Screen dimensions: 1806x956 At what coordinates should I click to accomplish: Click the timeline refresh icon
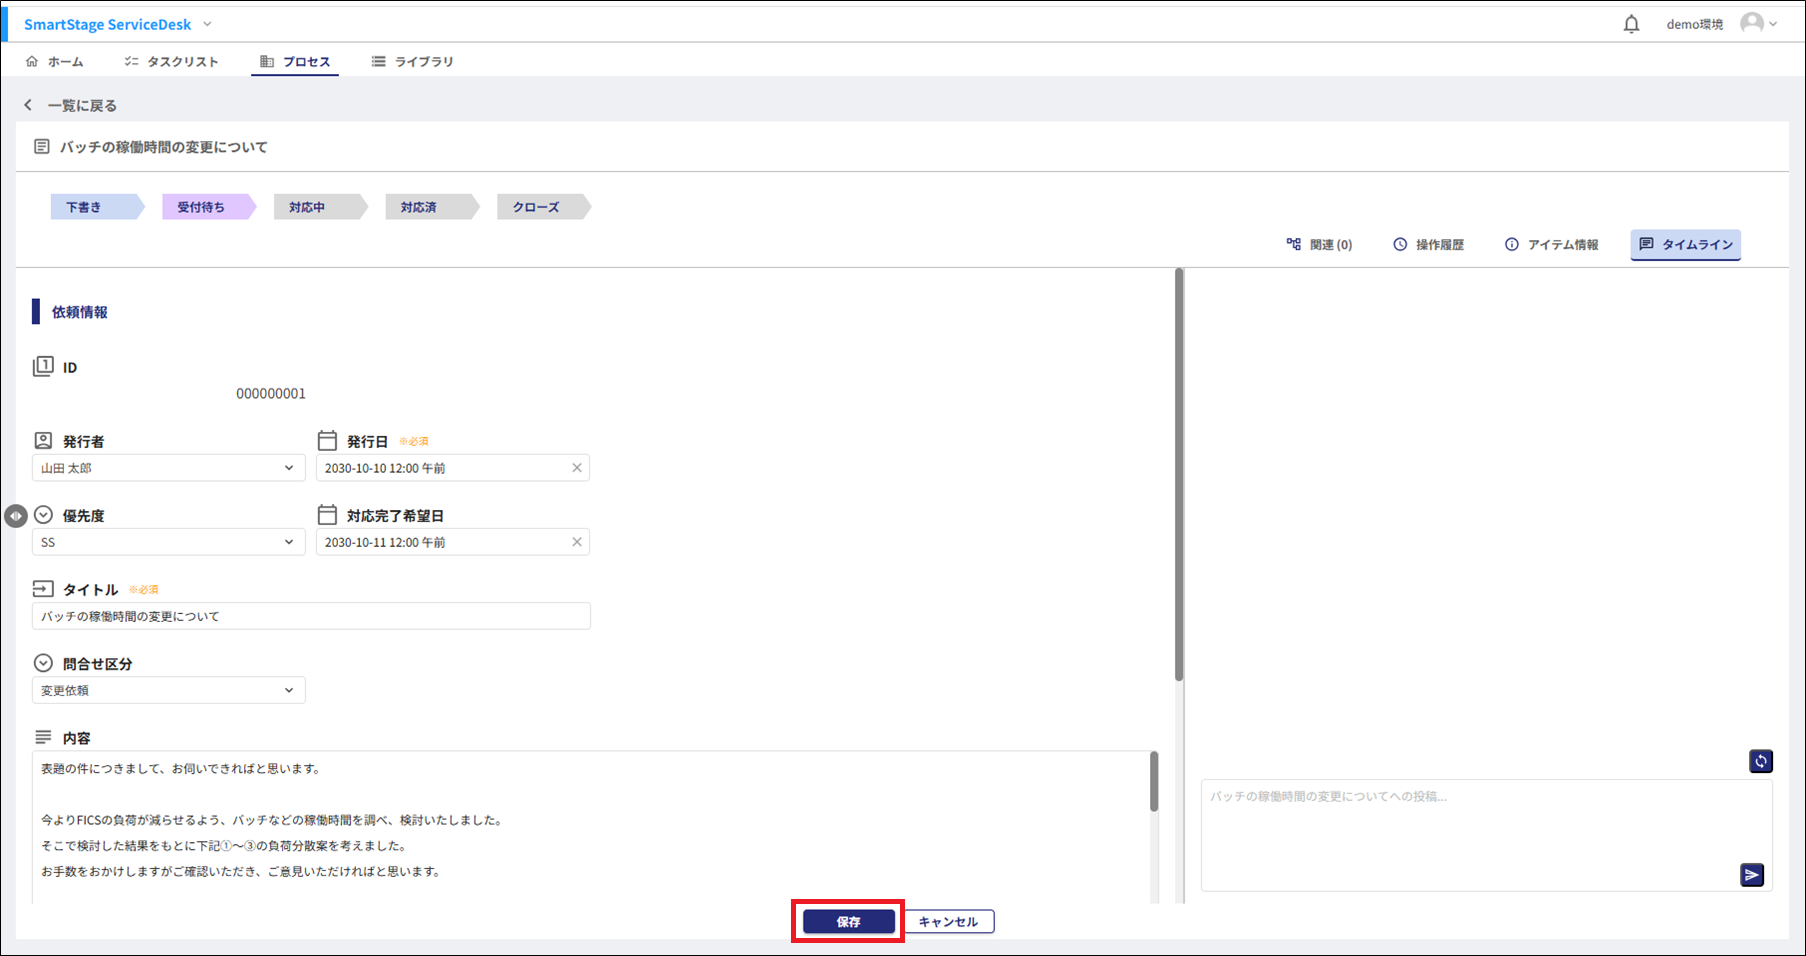pyautogui.click(x=1760, y=761)
